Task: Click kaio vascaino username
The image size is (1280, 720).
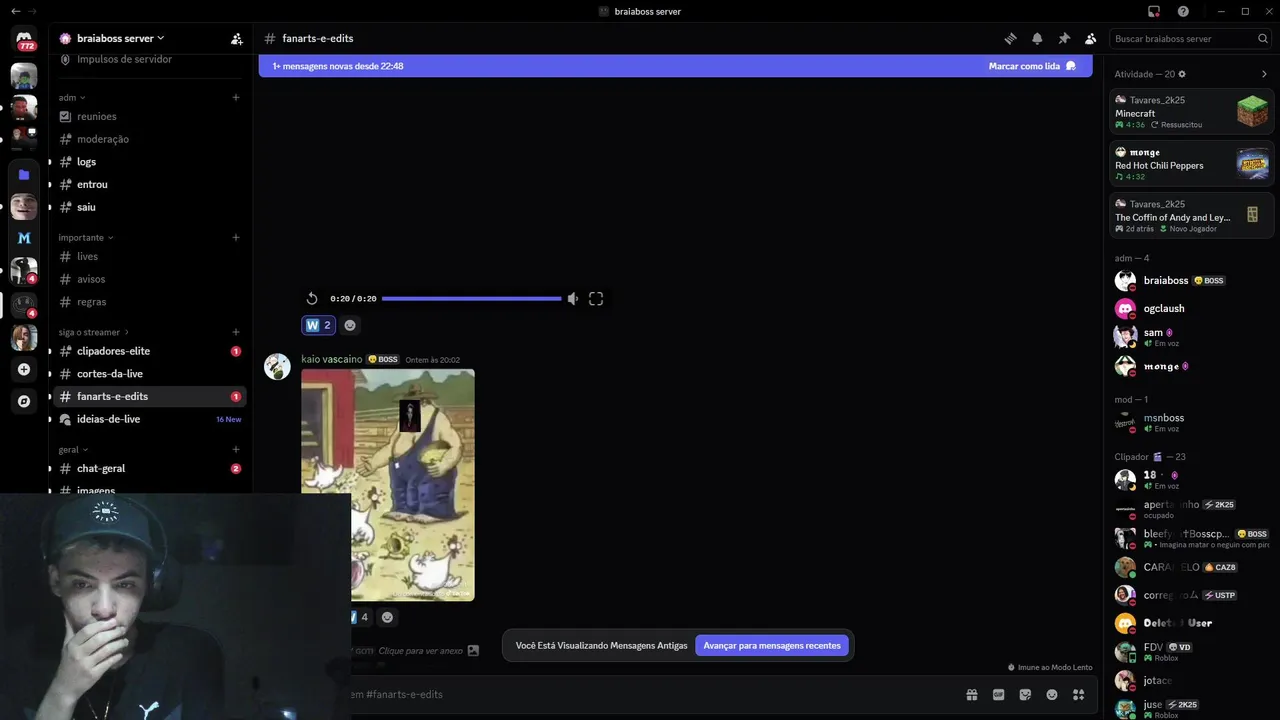Action: [332, 359]
